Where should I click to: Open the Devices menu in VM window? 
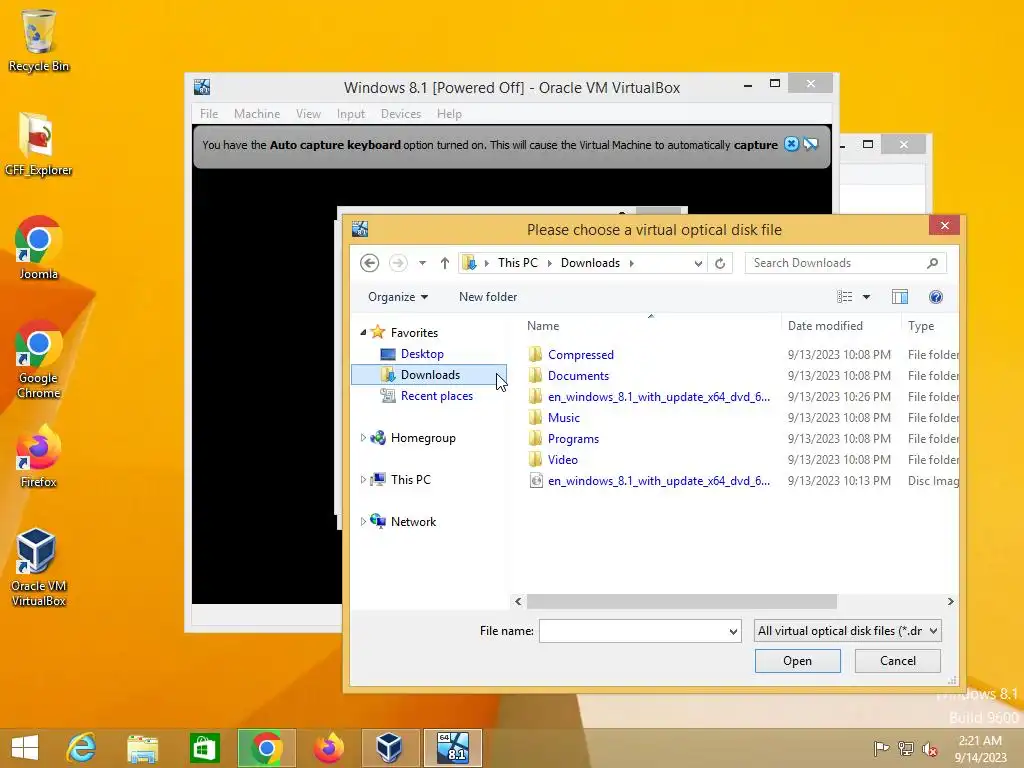click(401, 114)
